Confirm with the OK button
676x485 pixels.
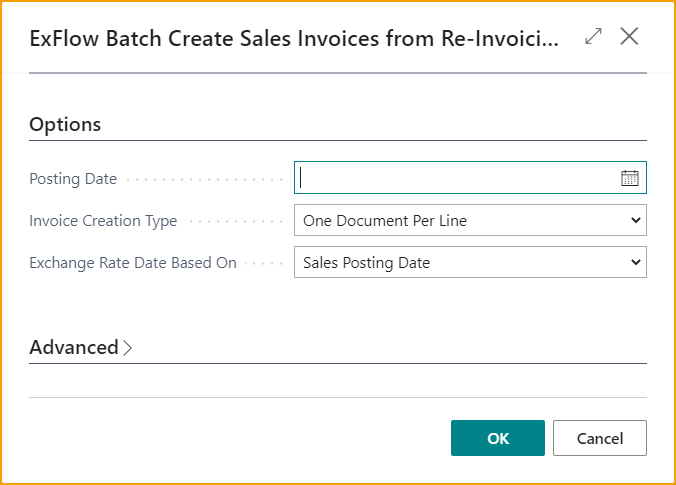[x=498, y=438]
